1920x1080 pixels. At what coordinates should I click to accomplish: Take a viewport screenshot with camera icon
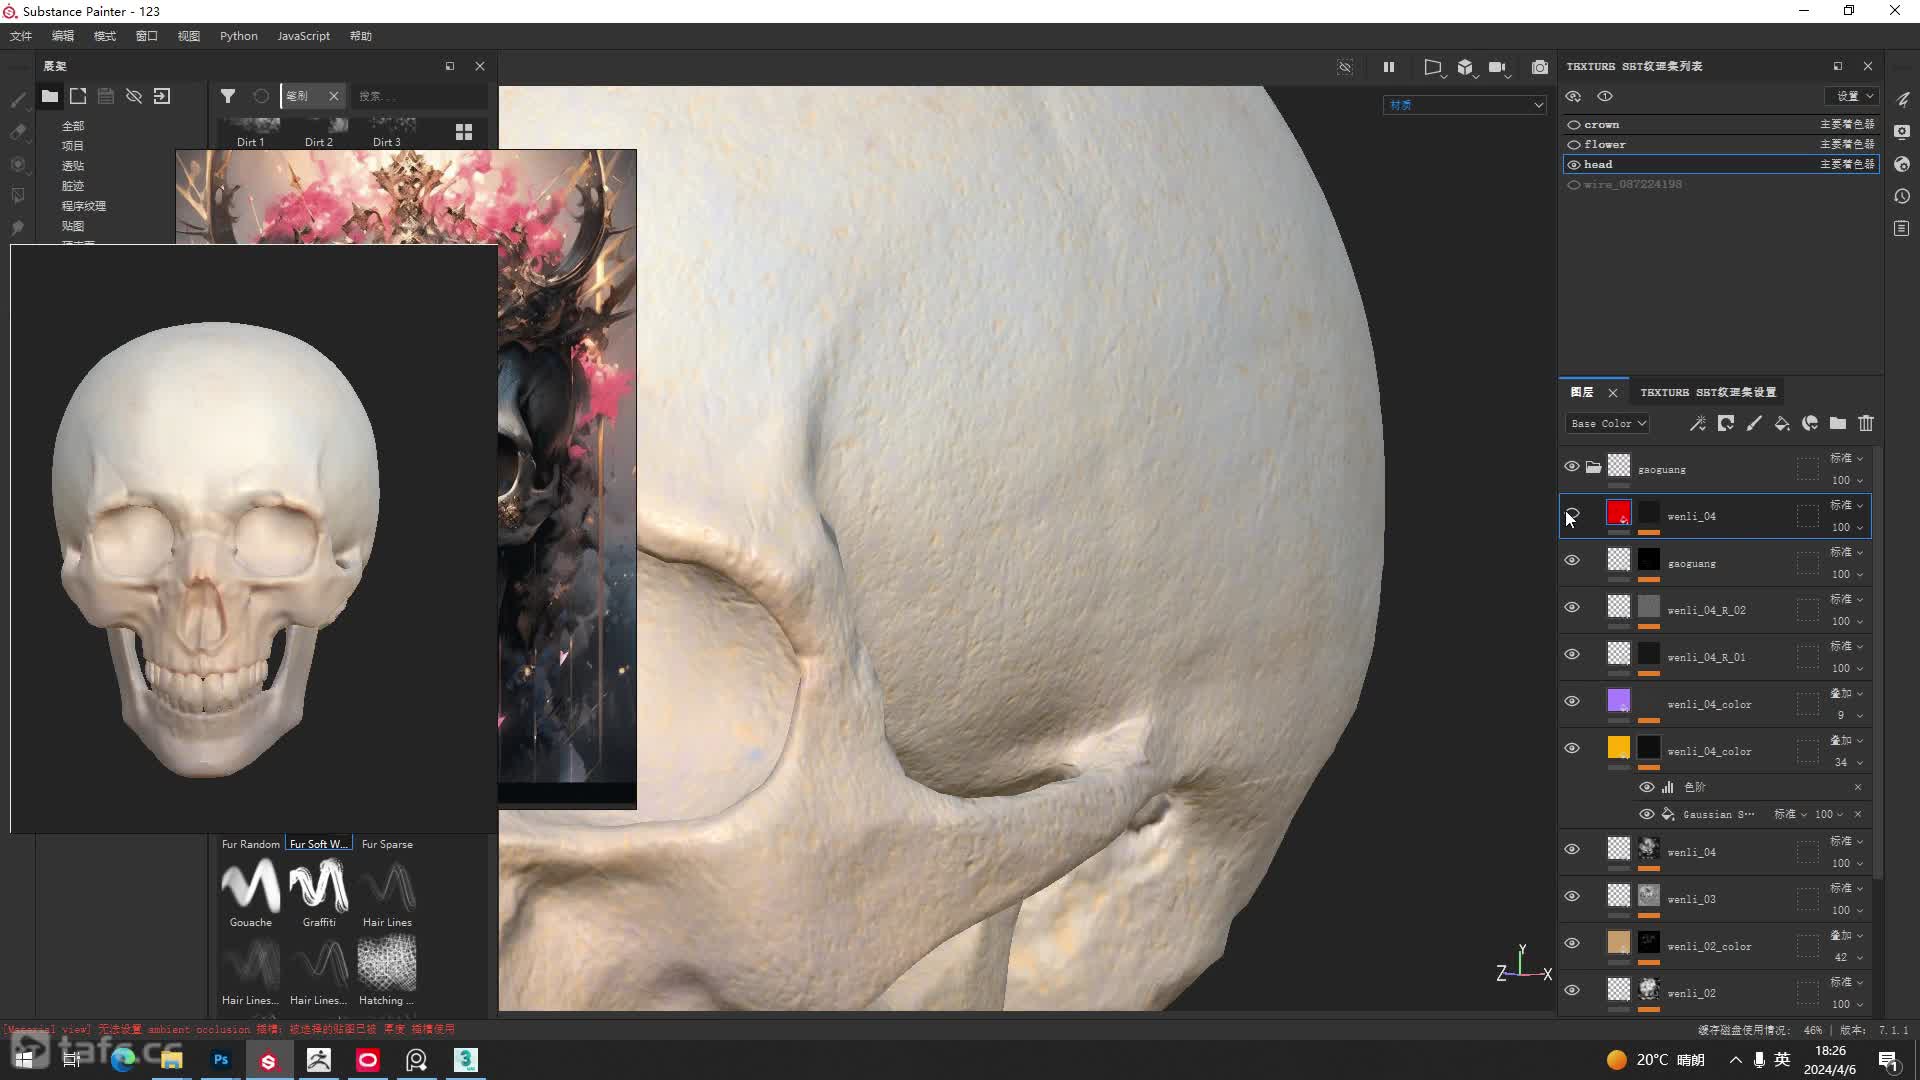tap(1540, 67)
